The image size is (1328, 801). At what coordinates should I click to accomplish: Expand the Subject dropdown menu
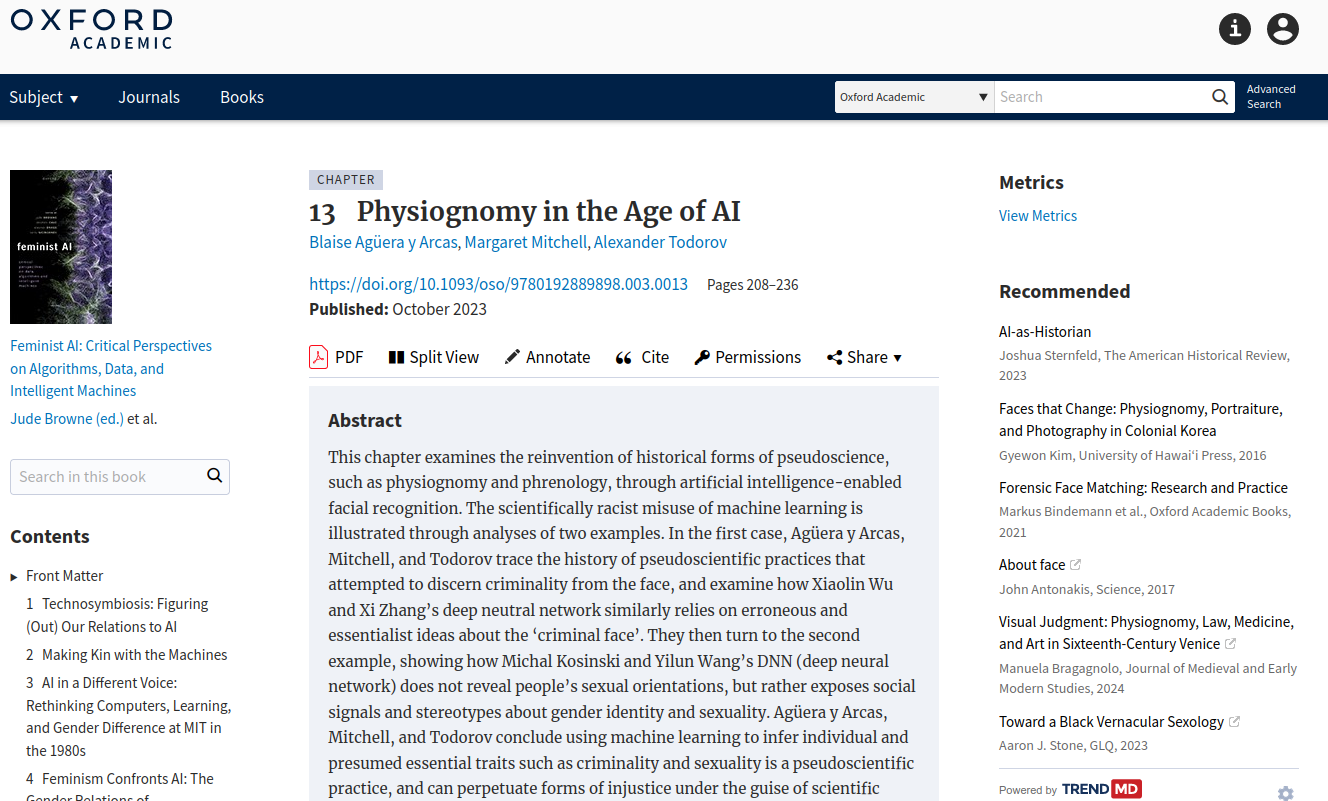click(x=44, y=97)
